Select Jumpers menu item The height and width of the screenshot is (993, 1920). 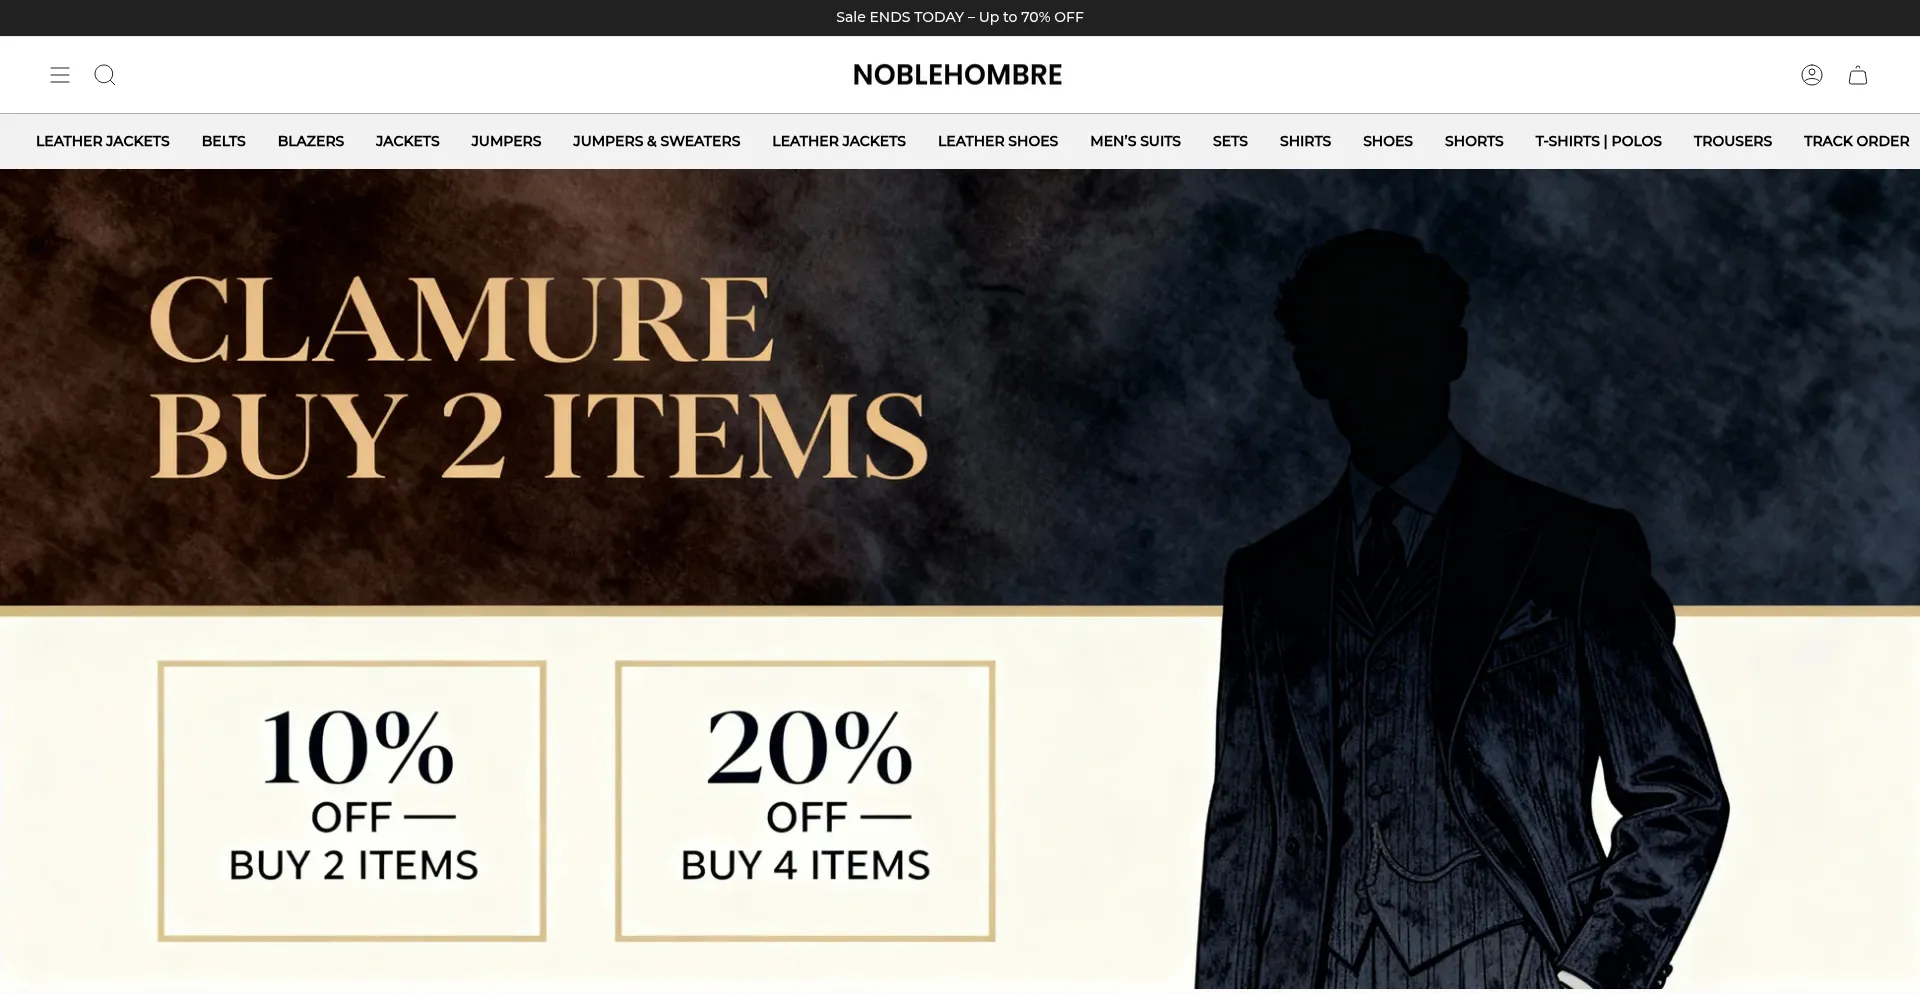506,141
